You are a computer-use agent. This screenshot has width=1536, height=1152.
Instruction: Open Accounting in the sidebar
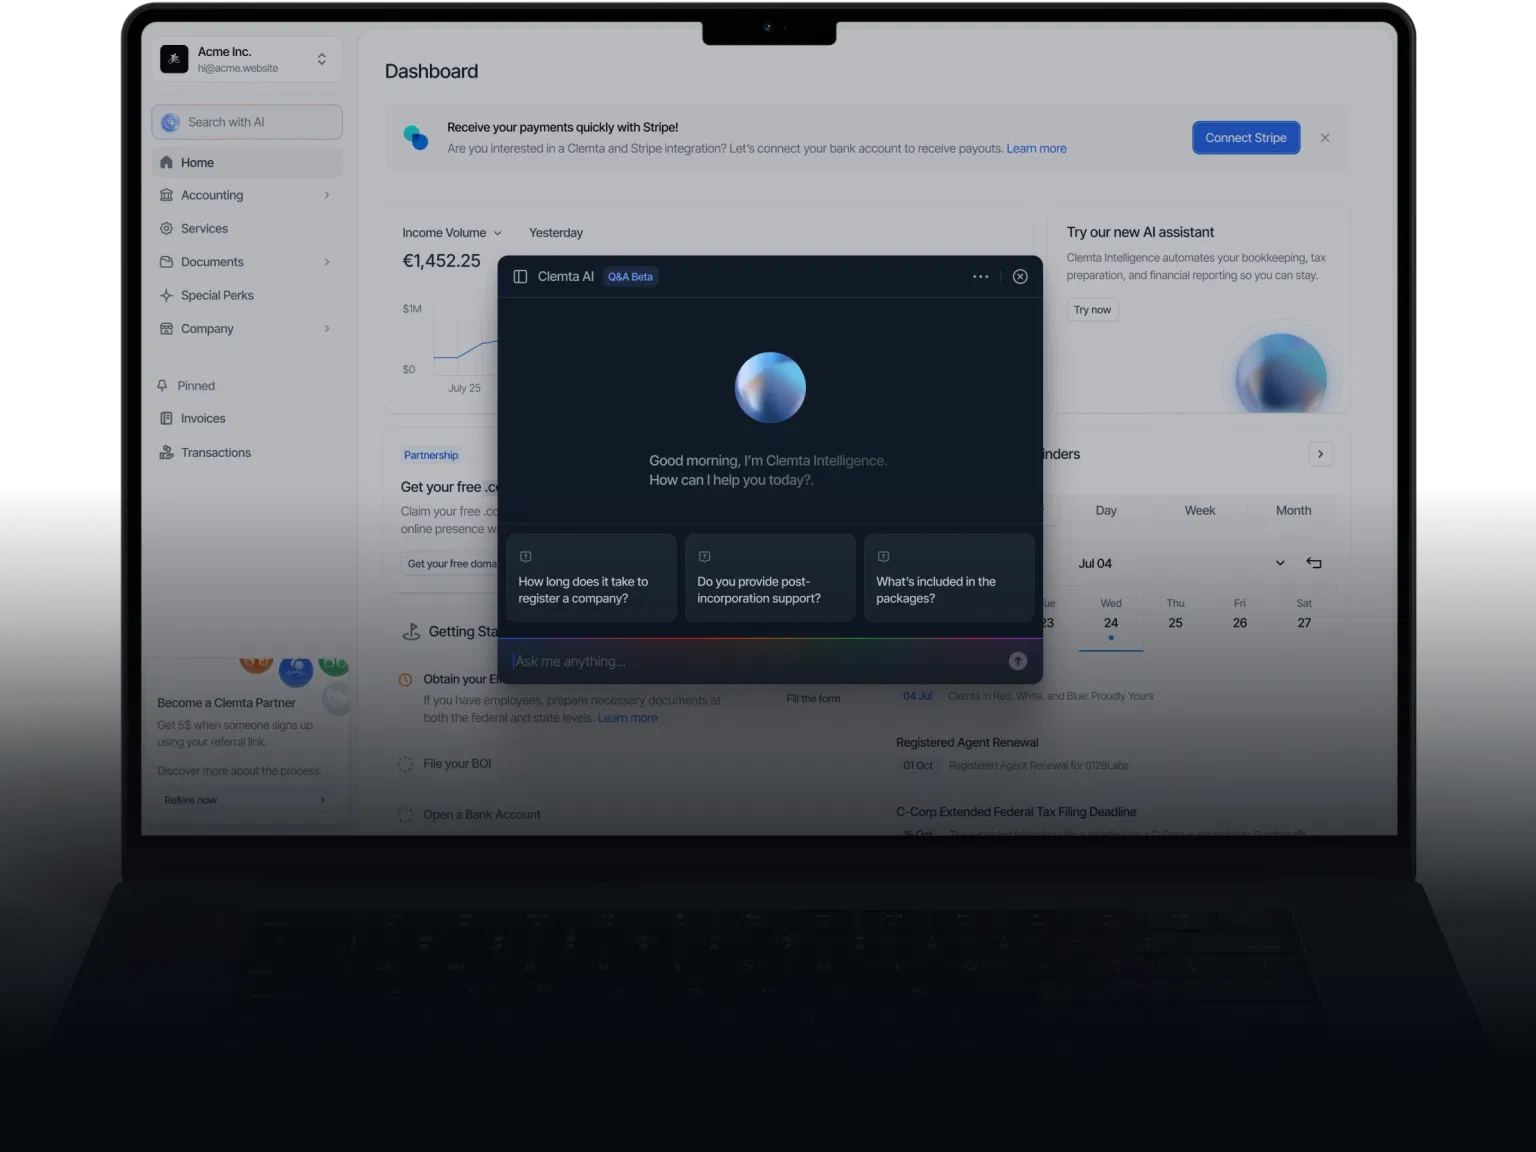(247, 195)
